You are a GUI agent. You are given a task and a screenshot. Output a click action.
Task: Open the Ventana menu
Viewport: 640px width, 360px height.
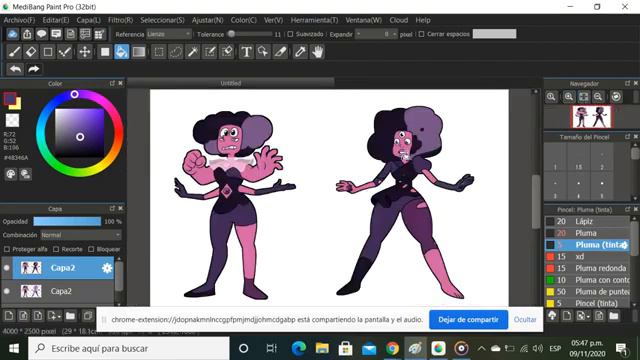tap(363, 20)
